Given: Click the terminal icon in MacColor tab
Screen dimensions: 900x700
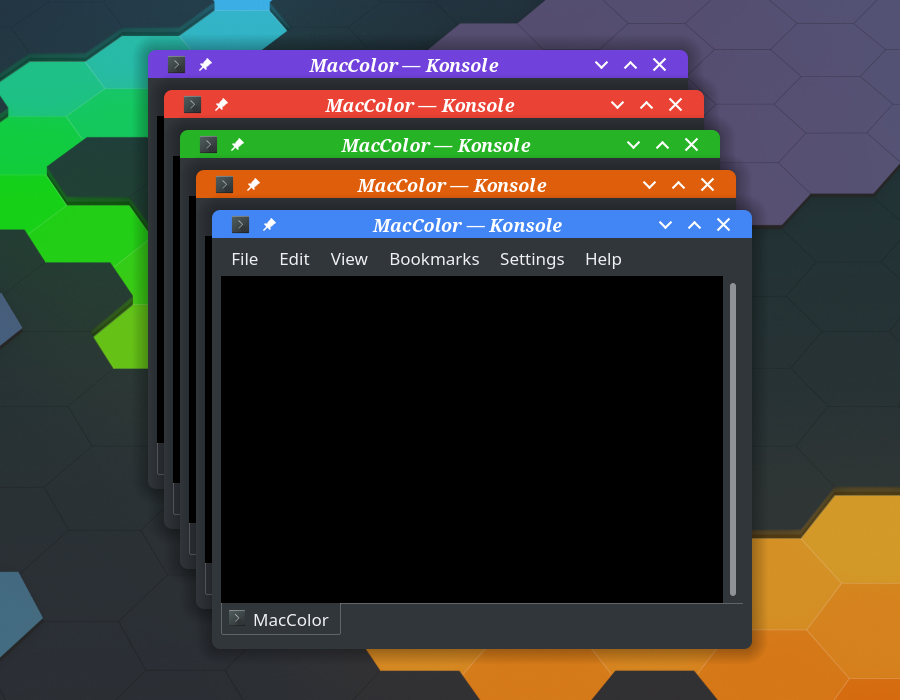Looking at the screenshot, I should tap(237, 618).
